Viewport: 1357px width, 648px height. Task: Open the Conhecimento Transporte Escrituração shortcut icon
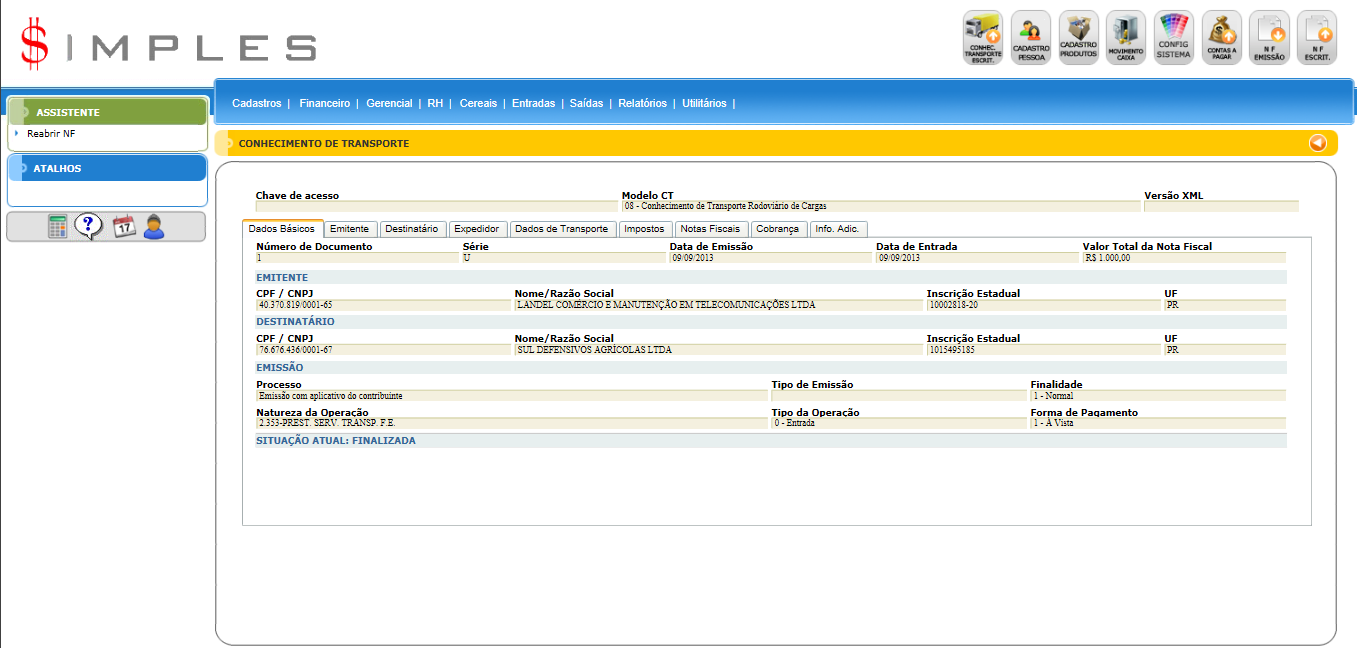pos(982,38)
